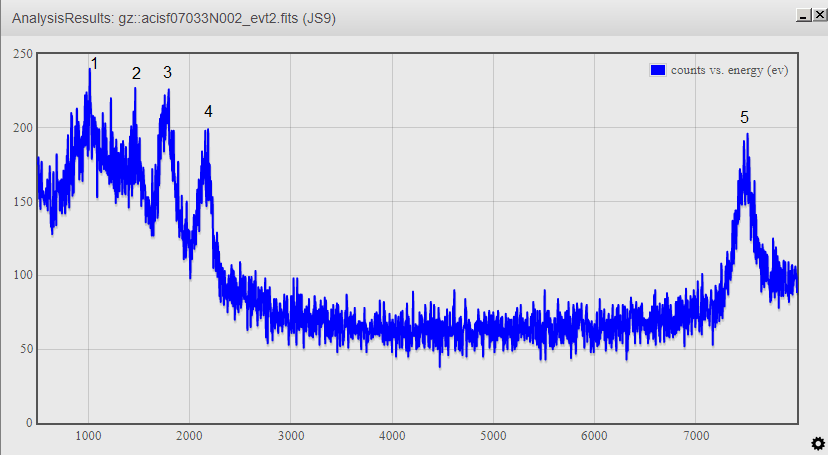Click the 100 tick on the y-axis
Image resolution: width=828 pixels, height=455 pixels.
22,275
